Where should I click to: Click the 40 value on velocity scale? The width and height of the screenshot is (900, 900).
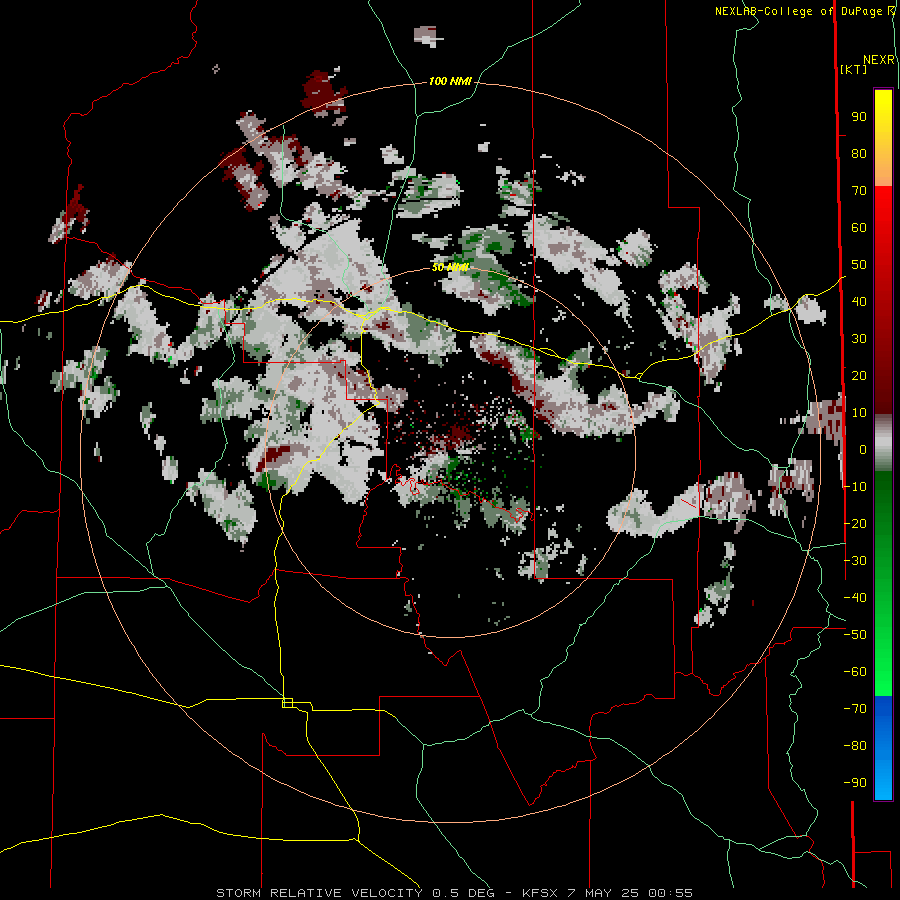coord(859,302)
